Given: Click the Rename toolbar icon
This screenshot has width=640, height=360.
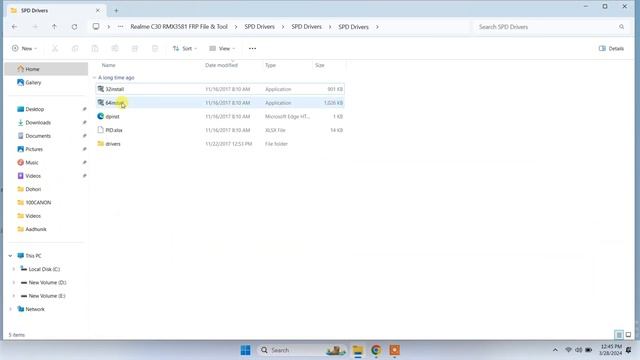Looking at the screenshot, I should click(115, 49).
